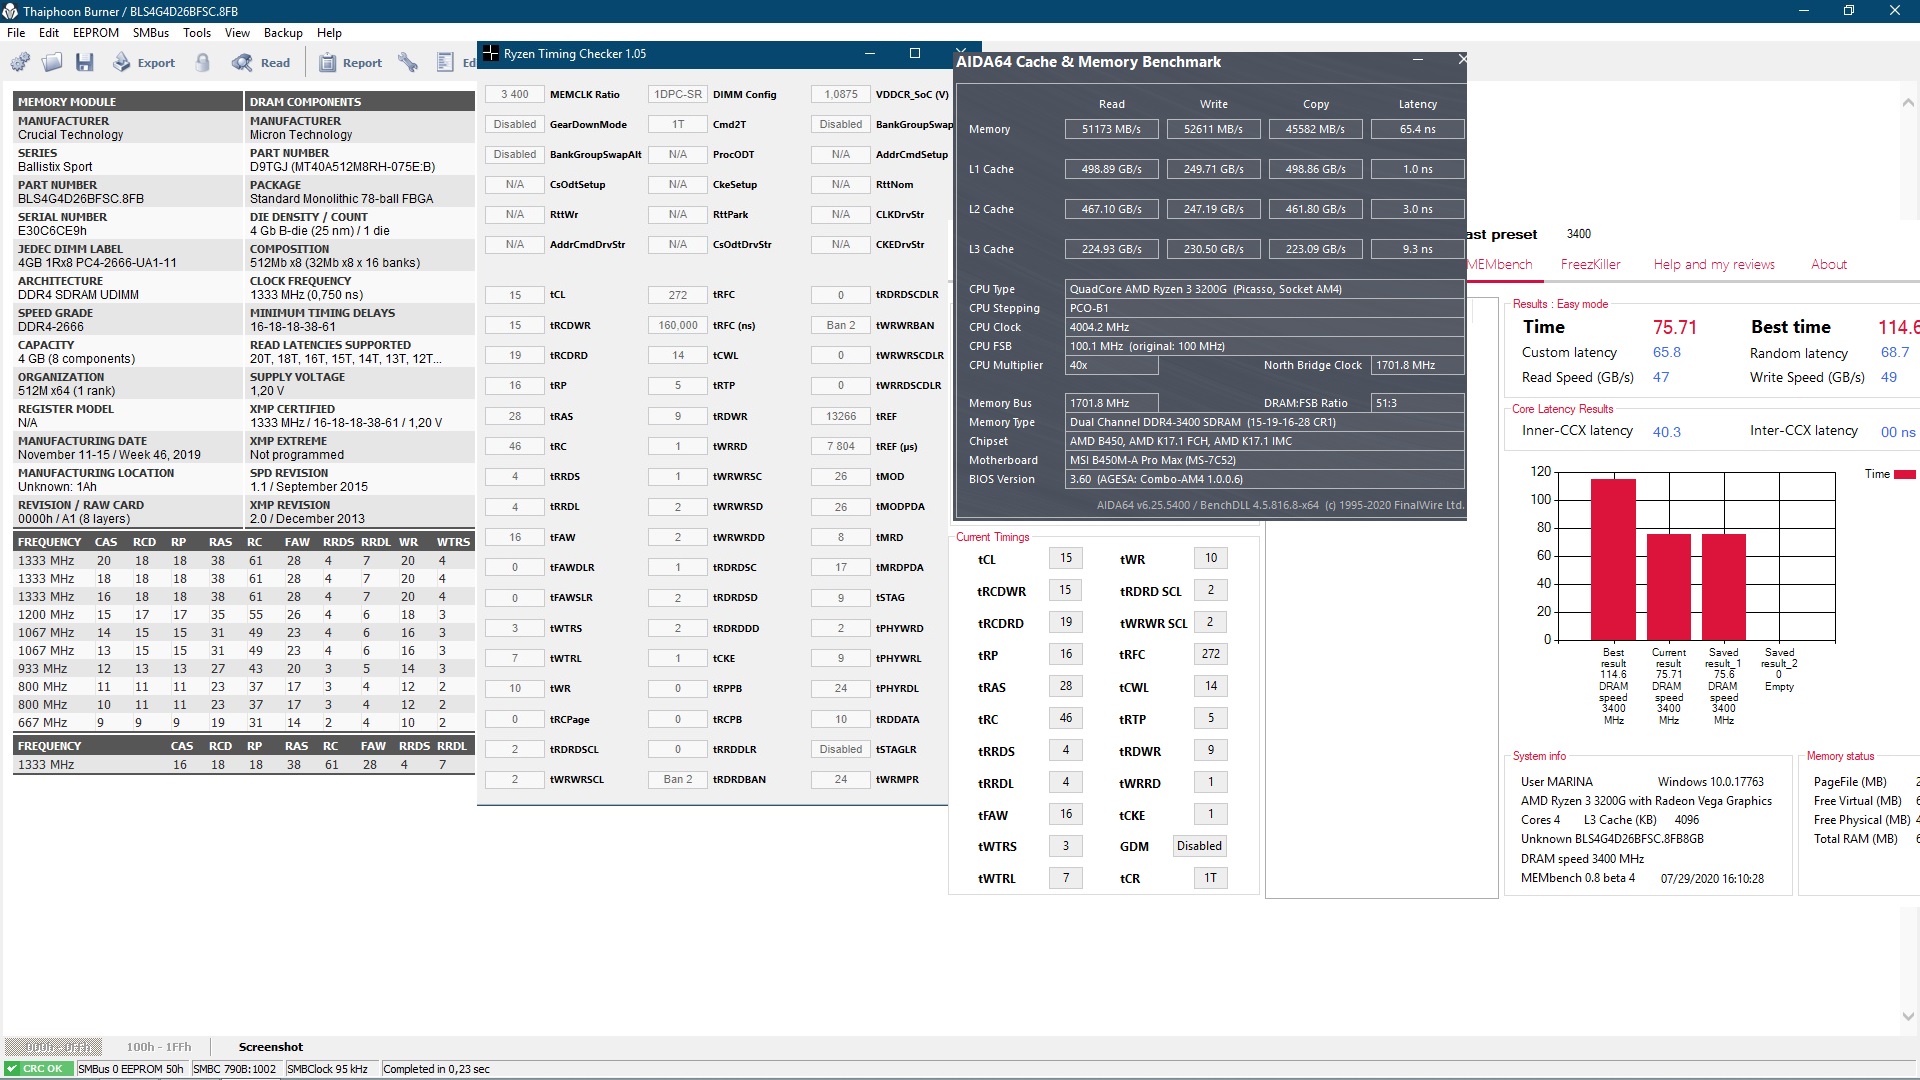
Task: Switch to the FreezKiller tab
Action: point(1590,265)
